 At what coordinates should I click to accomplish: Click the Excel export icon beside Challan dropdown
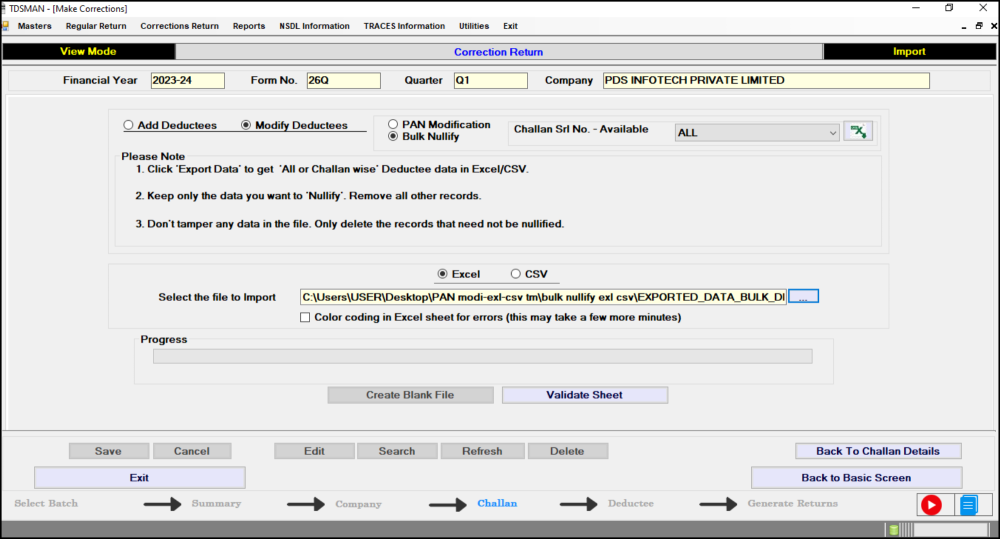tap(858, 132)
